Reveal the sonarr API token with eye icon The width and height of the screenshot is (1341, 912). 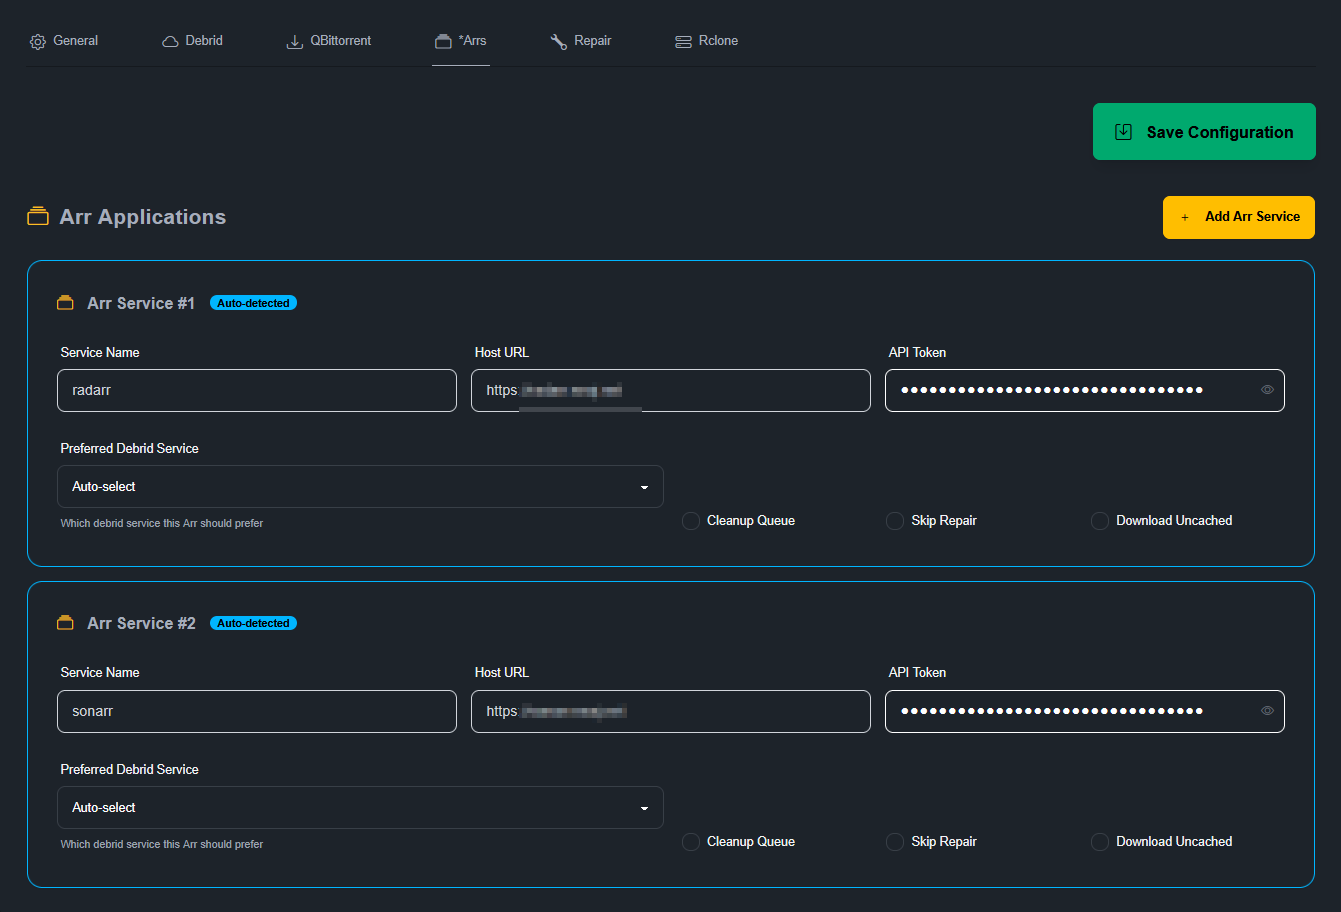click(1267, 711)
